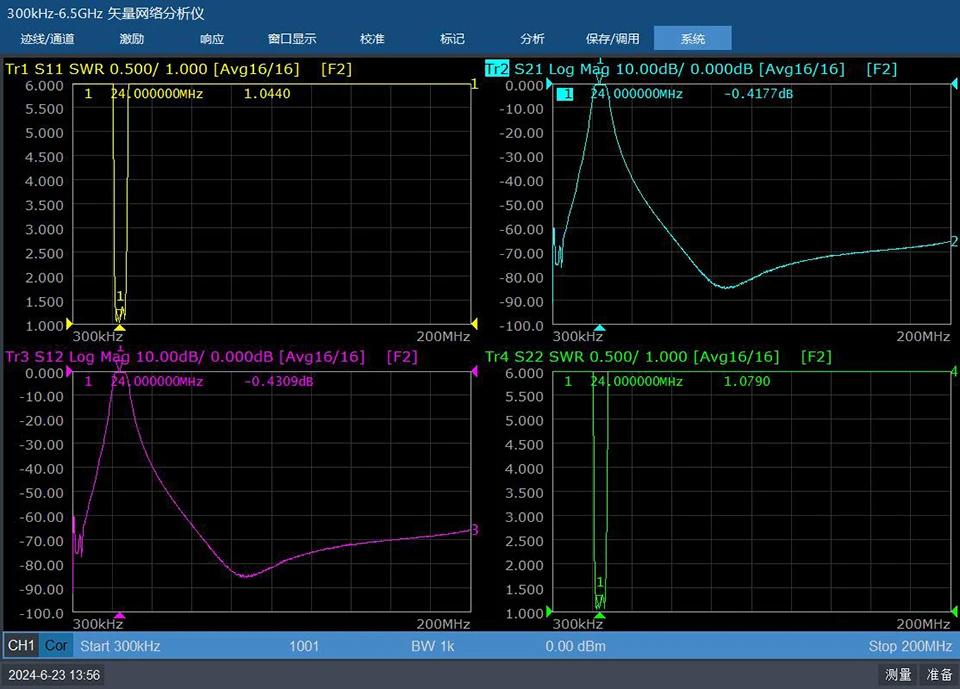
Task: Select the Tr3 S12 Log Mag trace title
Action: [211, 356]
